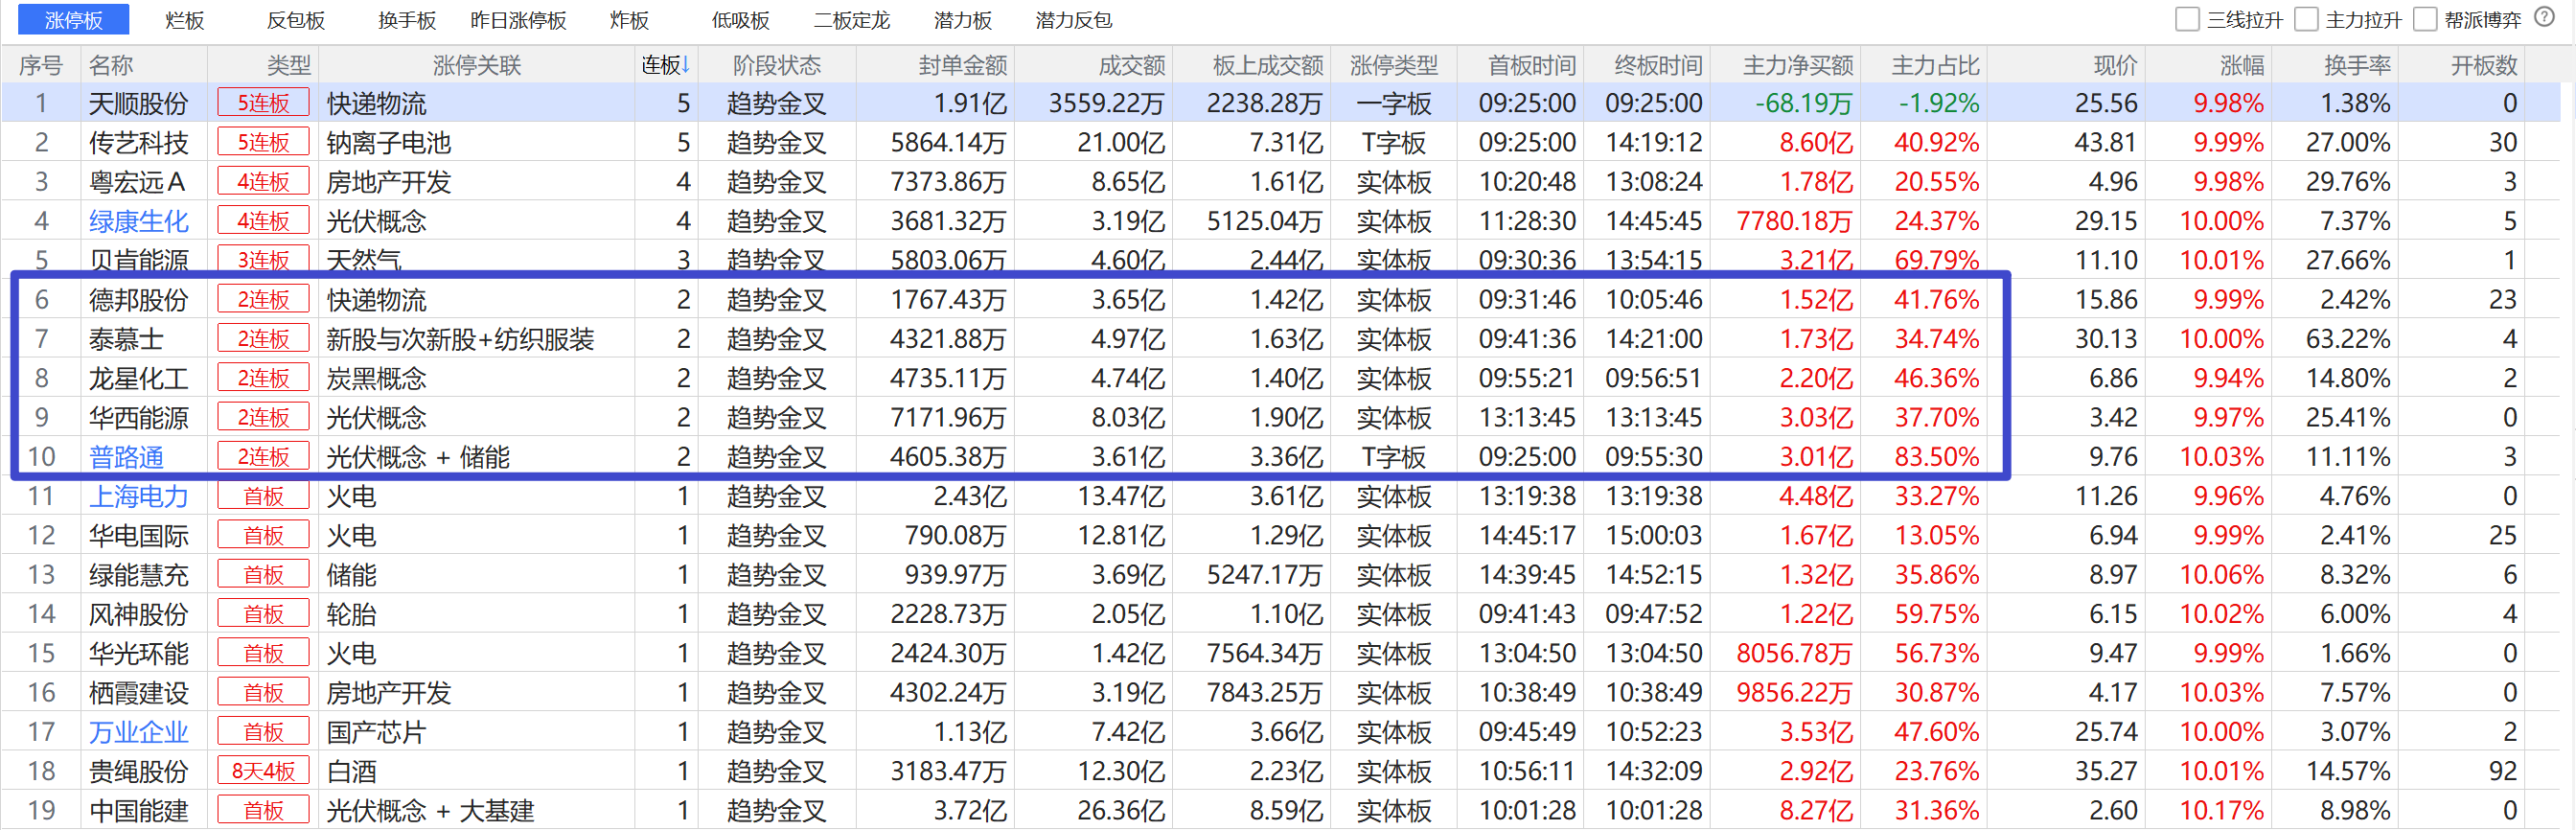Open stock 万业企业 link
The image size is (2576, 830).
click(x=138, y=732)
